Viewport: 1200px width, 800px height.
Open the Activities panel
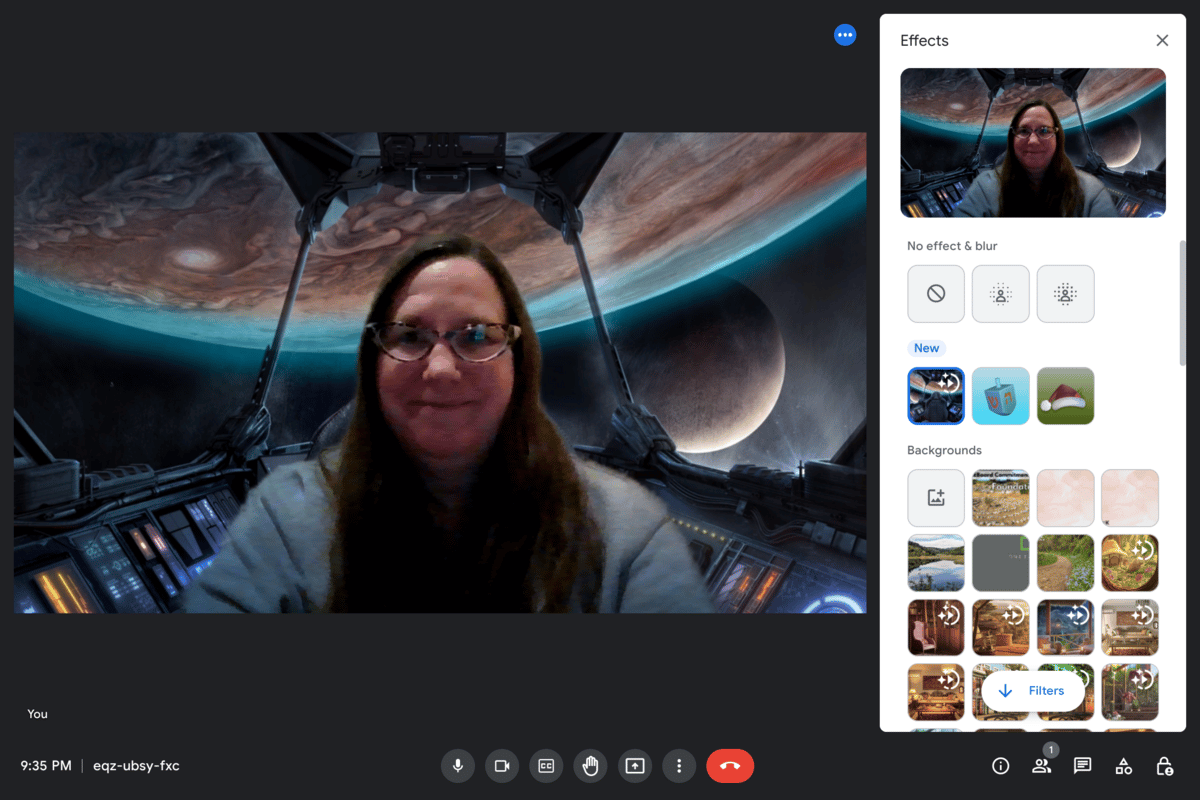pyautogui.click(x=1124, y=766)
